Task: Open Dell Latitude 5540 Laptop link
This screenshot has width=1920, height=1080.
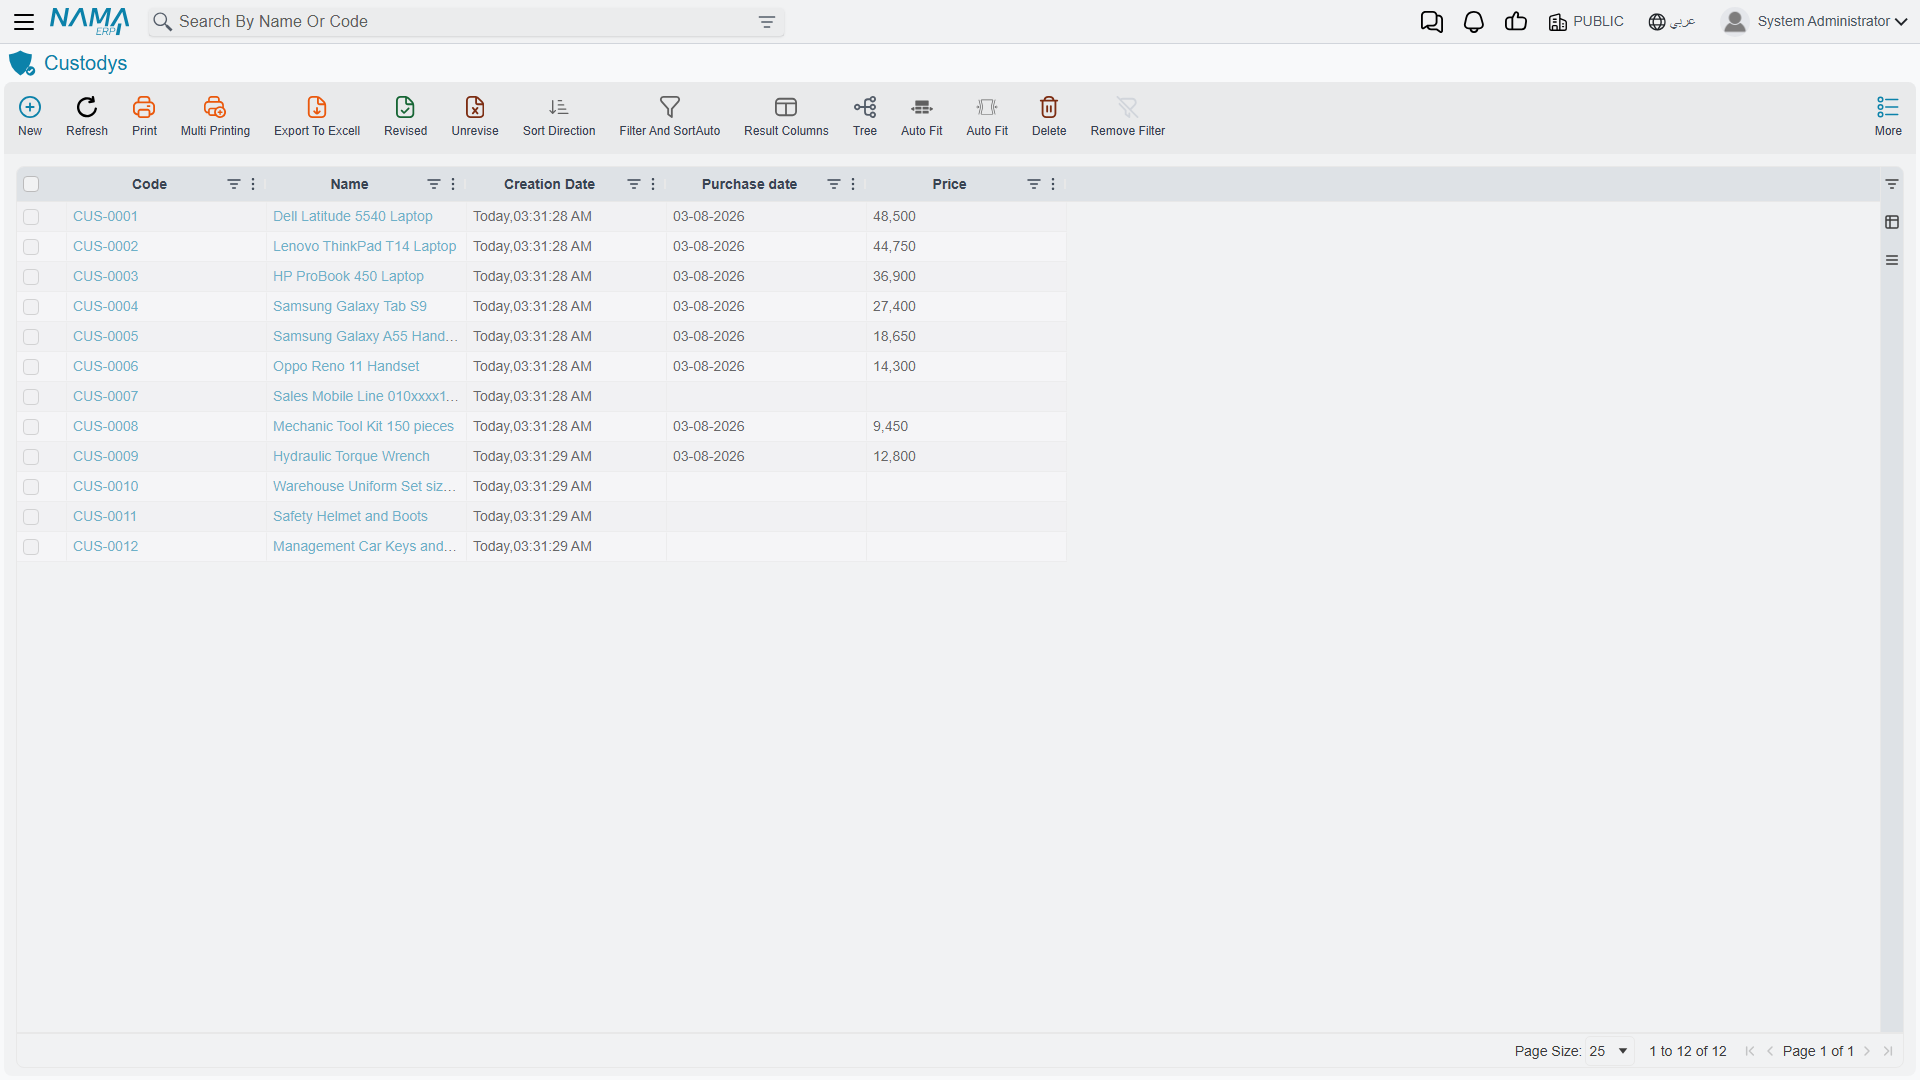Action: click(352, 216)
